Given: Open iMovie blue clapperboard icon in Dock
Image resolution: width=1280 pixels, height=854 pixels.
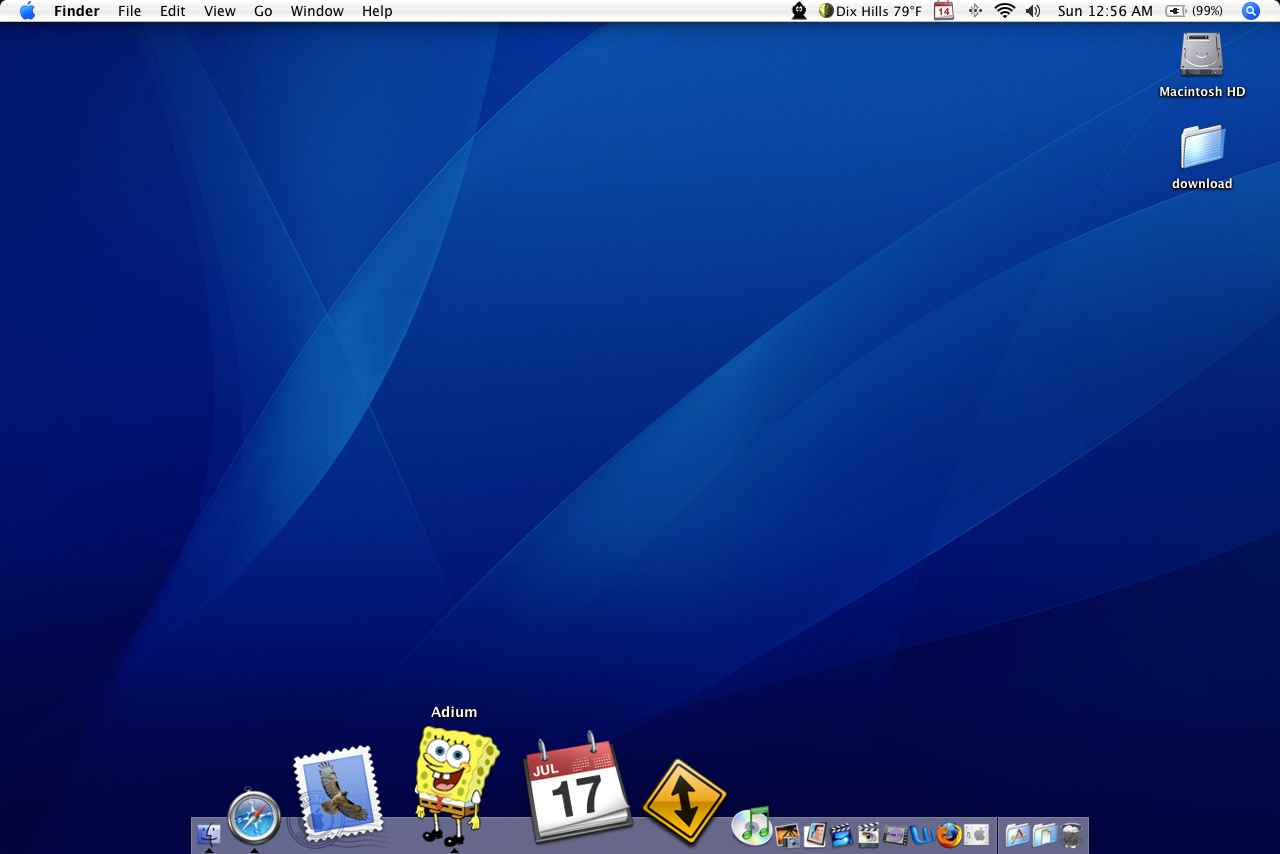Looking at the screenshot, I should [x=841, y=834].
